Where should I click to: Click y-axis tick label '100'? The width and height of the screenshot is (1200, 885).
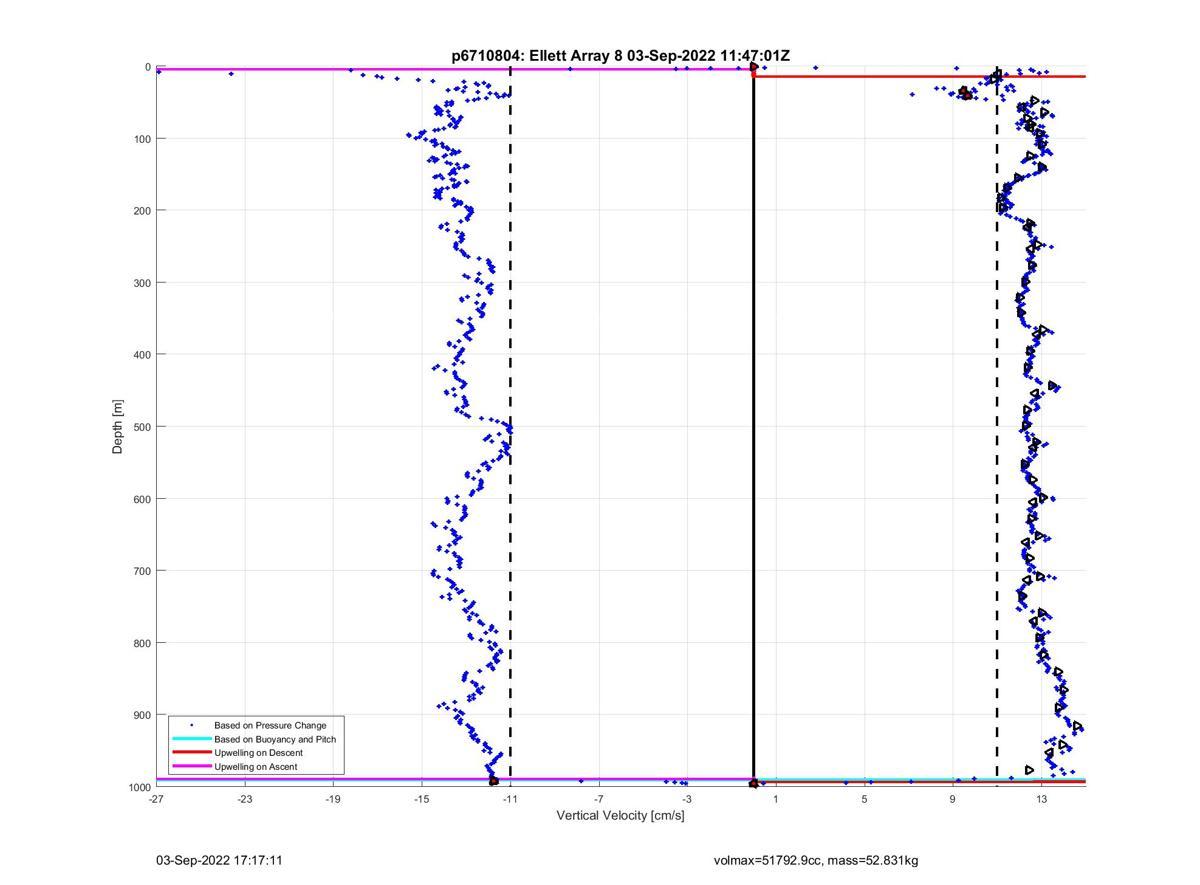[x=142, y=138]
